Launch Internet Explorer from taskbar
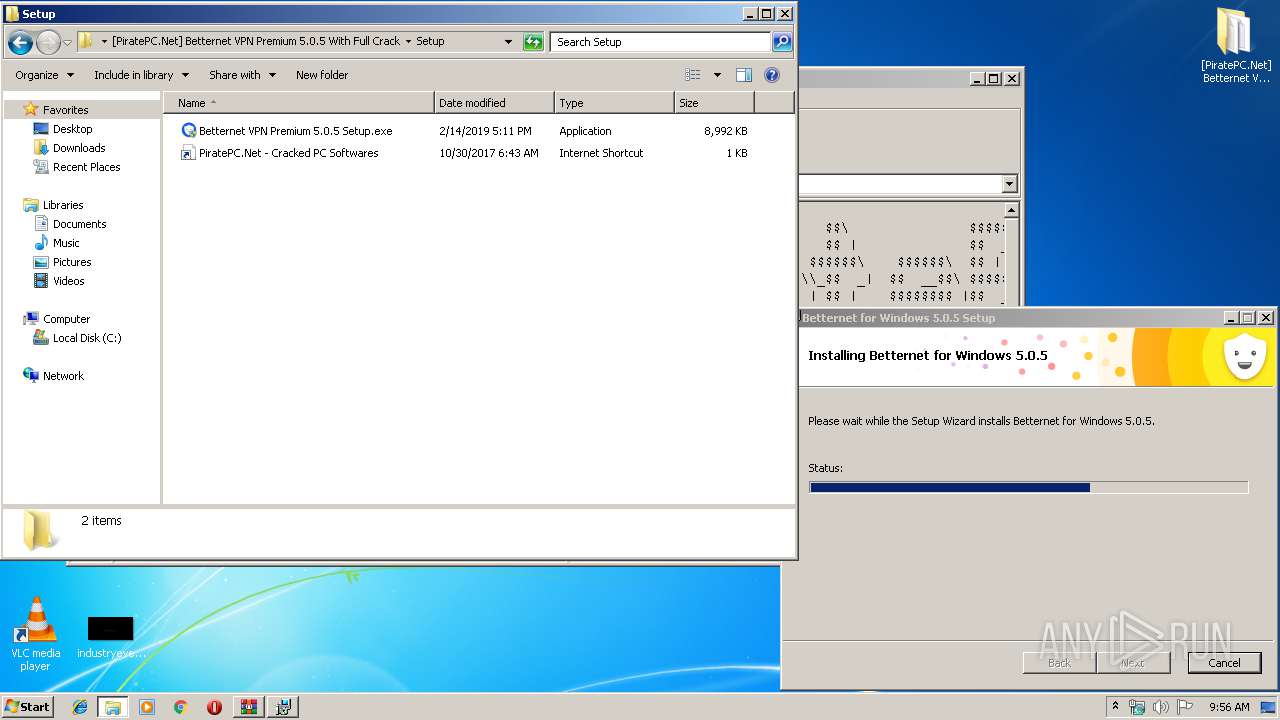Image resolution: width=1280 pixels, height=720 pixels. point(80,707)
